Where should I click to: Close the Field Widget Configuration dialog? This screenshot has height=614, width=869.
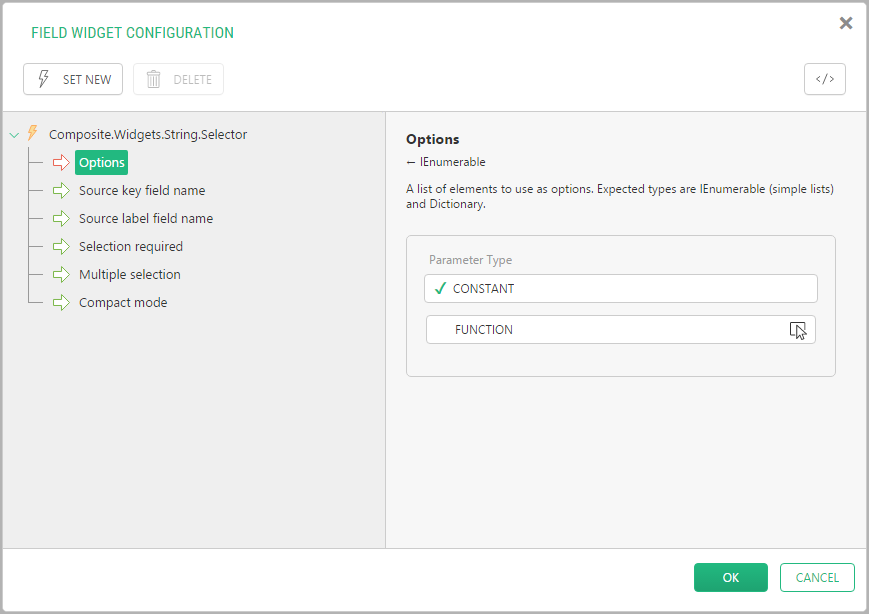point(846,23)
